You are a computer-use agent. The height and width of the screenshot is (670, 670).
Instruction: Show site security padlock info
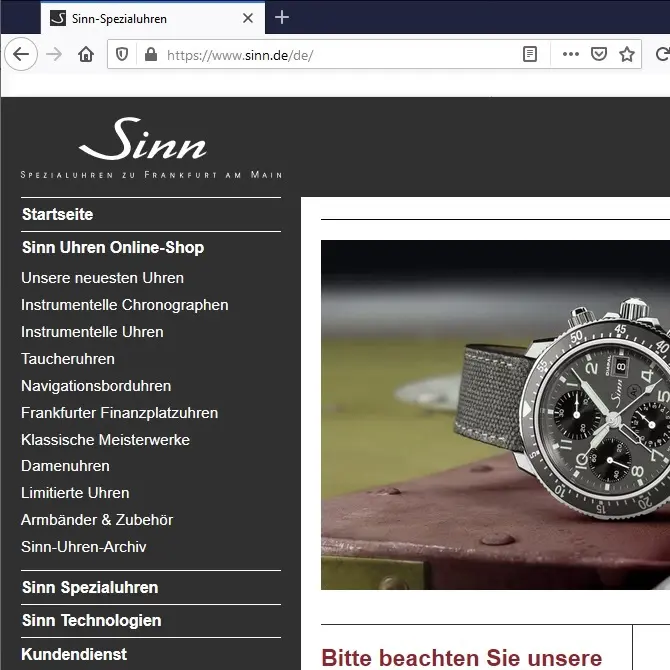point(150,54)
